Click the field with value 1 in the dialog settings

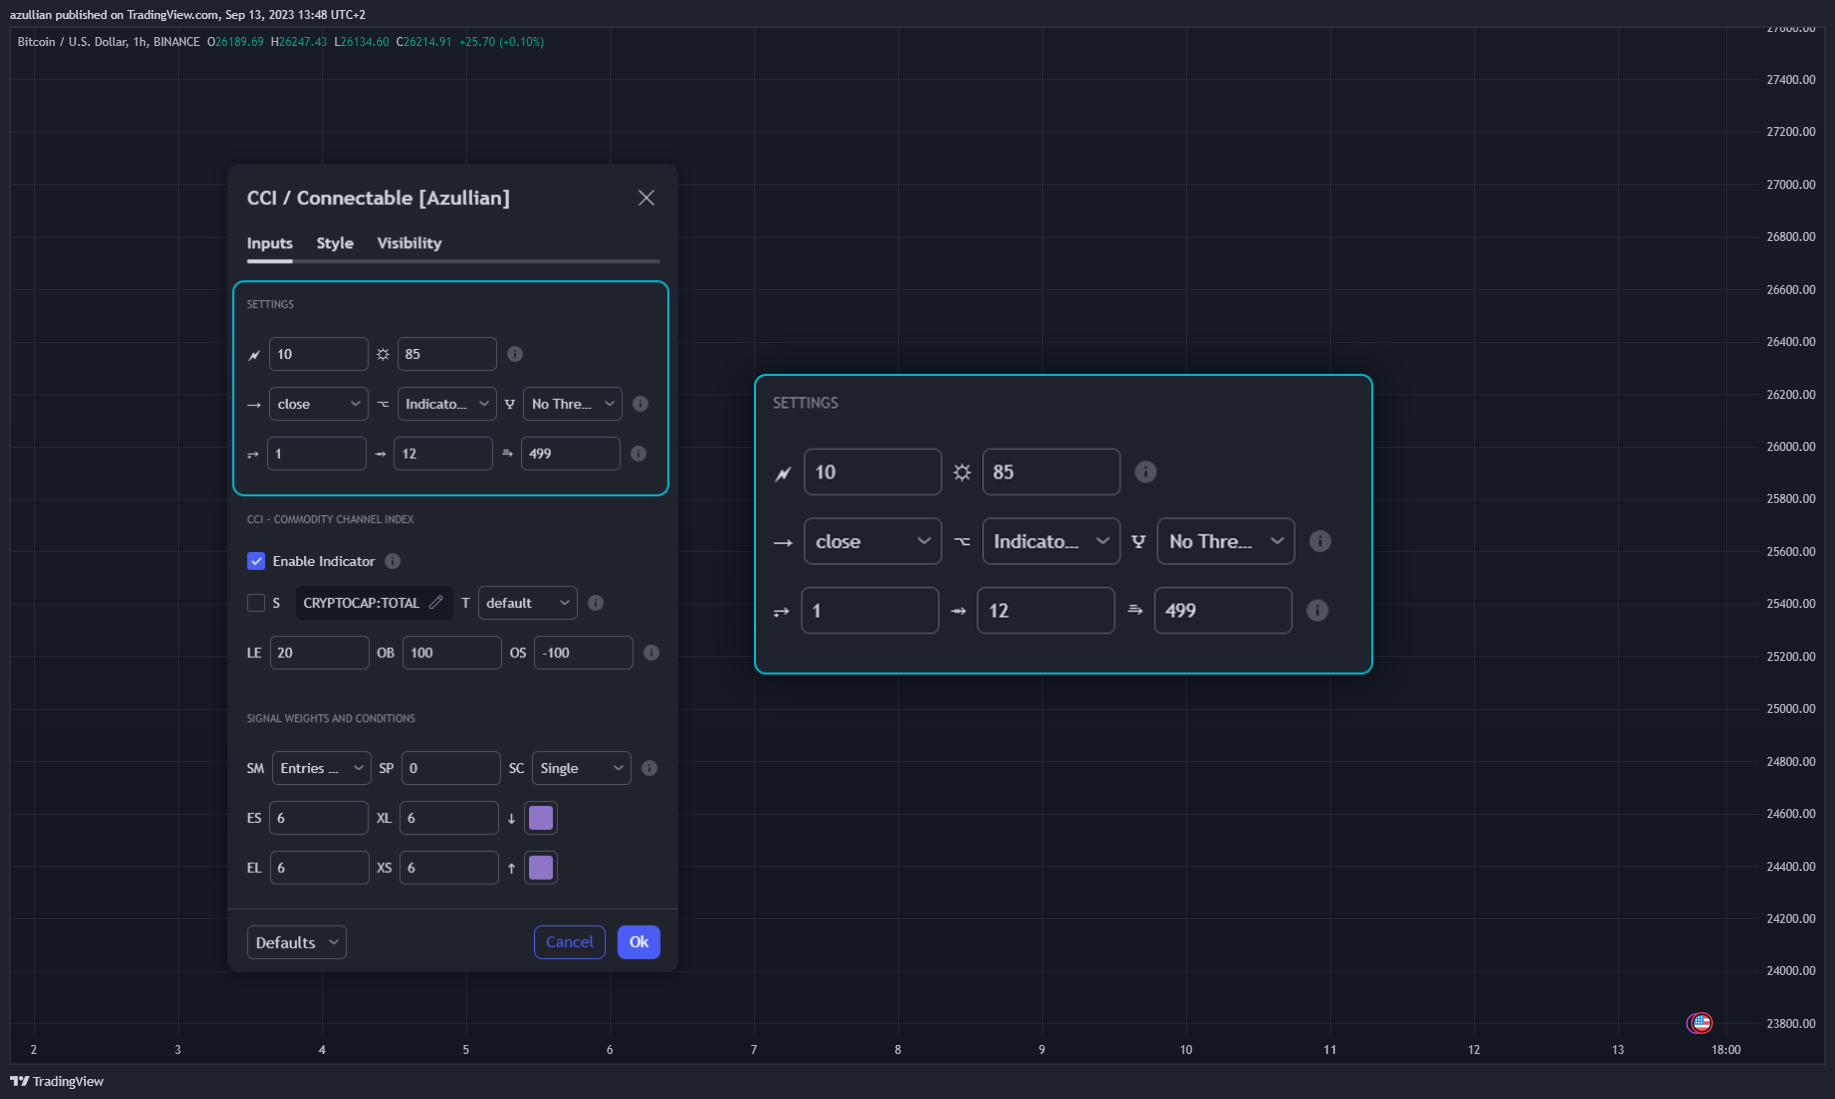click(317, 454)
